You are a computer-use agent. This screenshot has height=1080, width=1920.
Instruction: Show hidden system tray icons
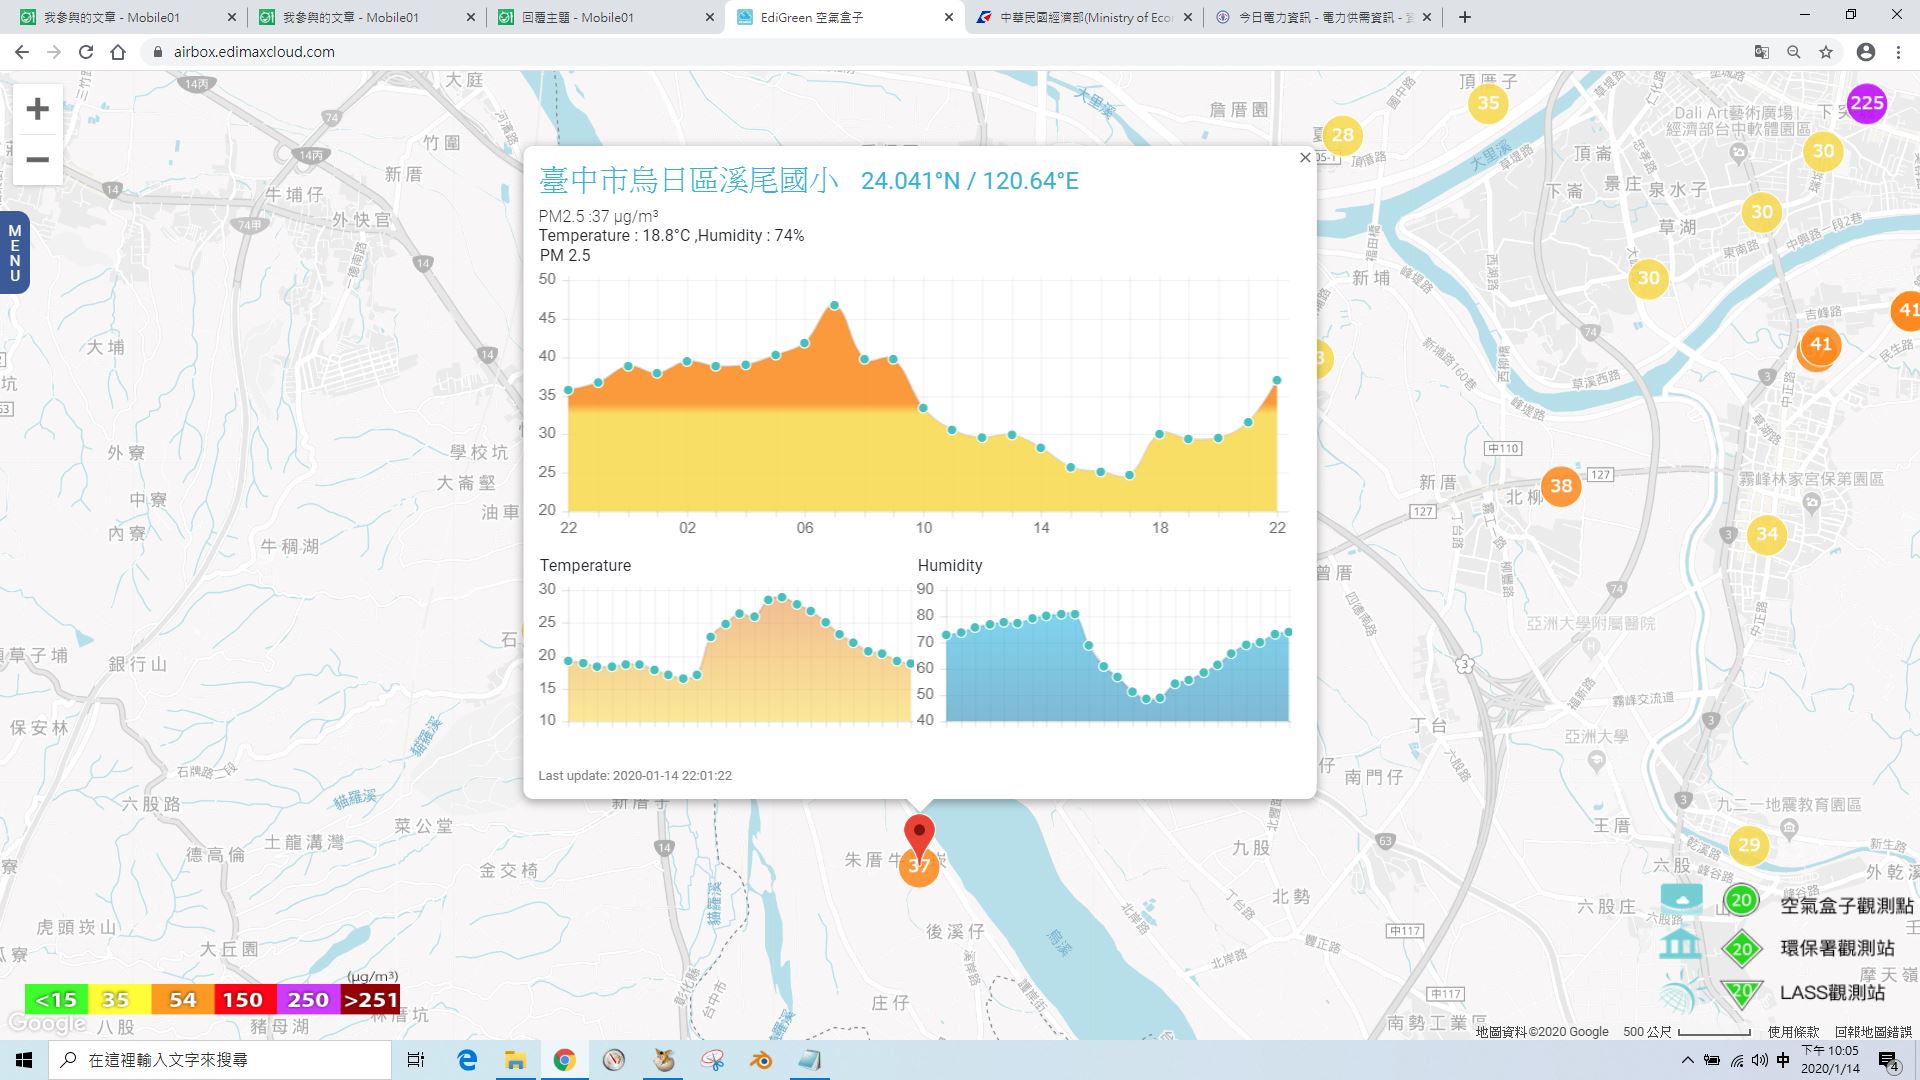pyautogui.click(x=1687, y=1060)
